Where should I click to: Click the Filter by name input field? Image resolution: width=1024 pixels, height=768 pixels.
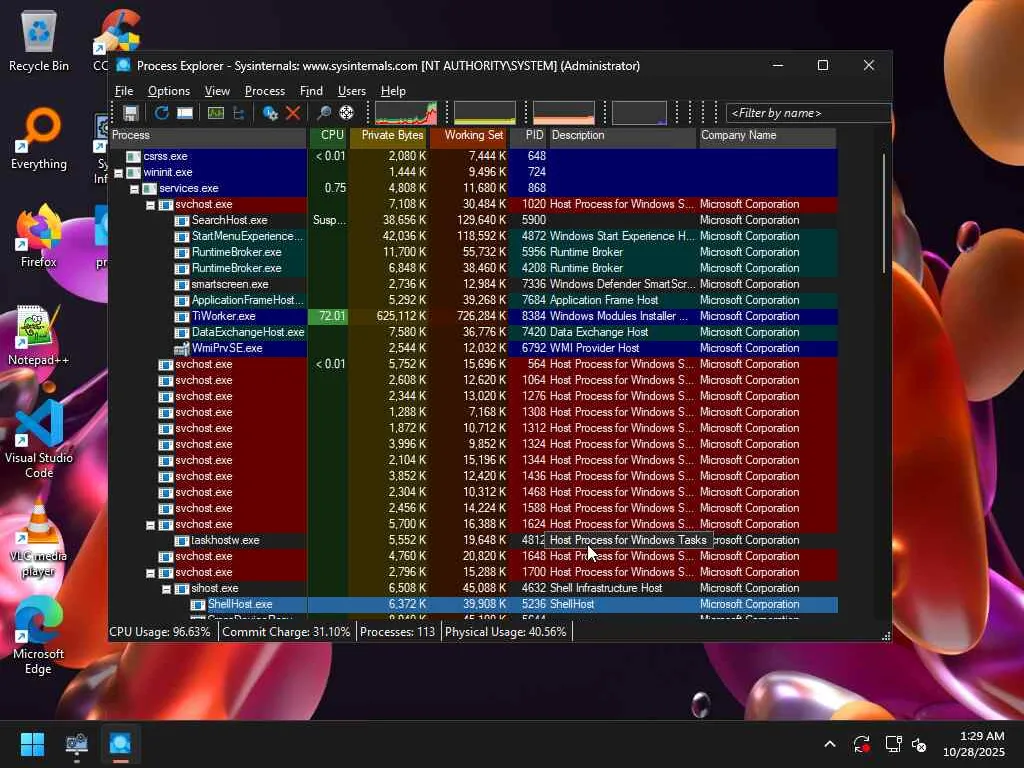808,113
